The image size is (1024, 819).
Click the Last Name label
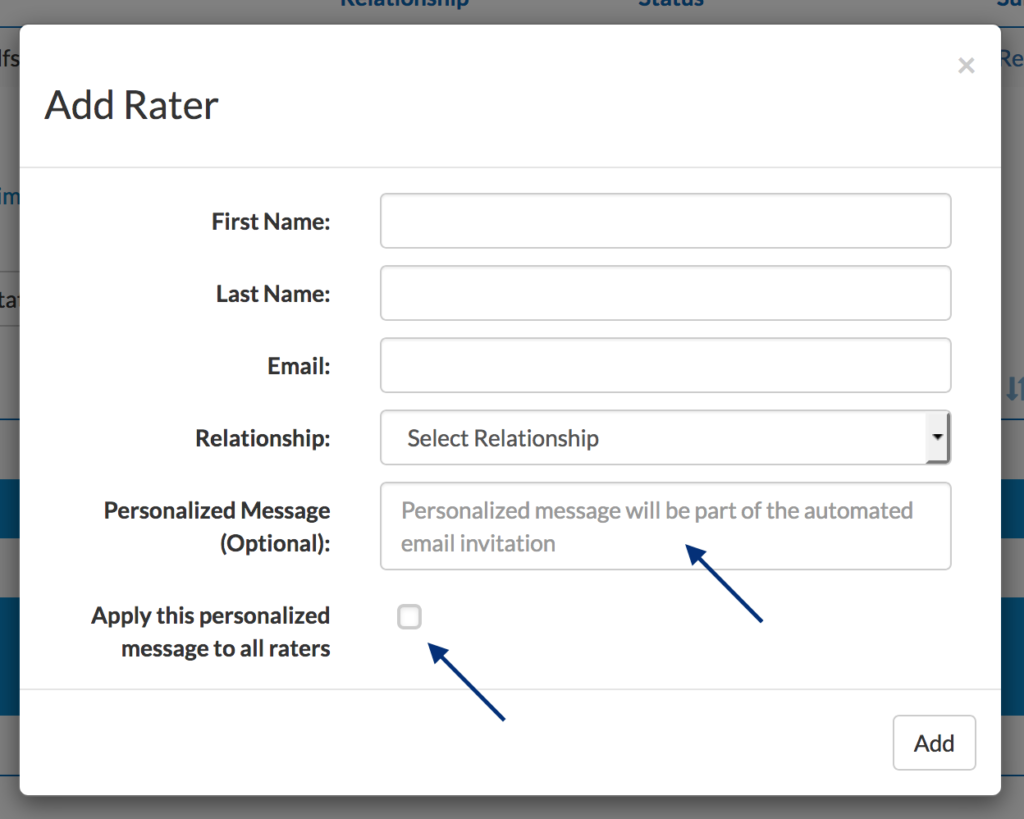click(x=273, y=294)
